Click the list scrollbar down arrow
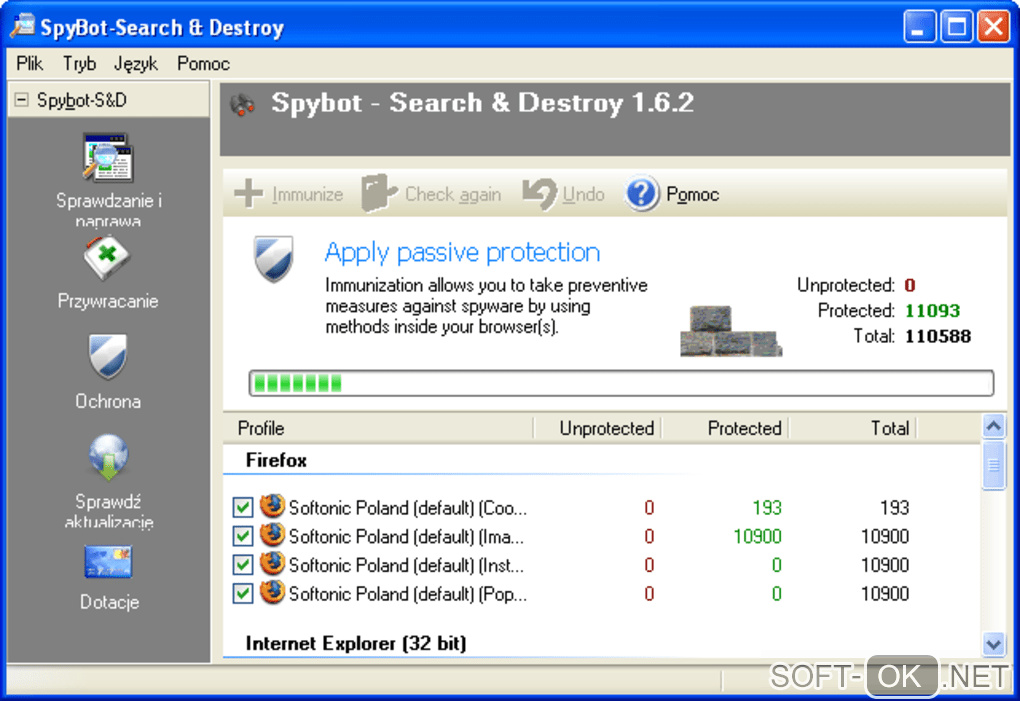The height and width of the screenshot is (701, 1020). click(993, 644)
